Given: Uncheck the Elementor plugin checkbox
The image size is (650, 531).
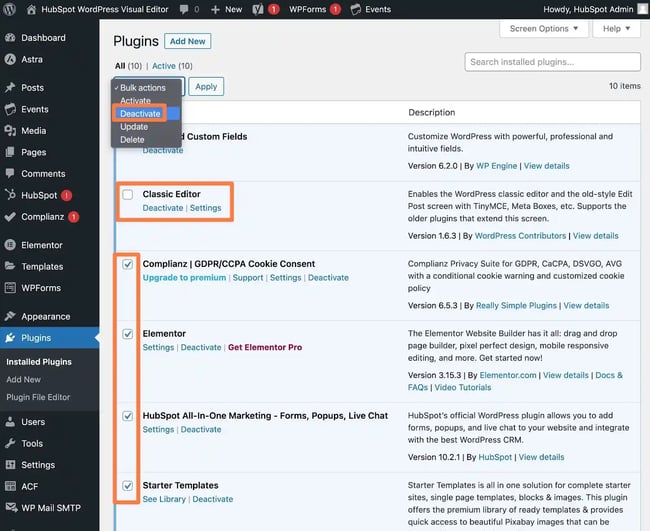Looking at the screenshot, I should 128,334.
